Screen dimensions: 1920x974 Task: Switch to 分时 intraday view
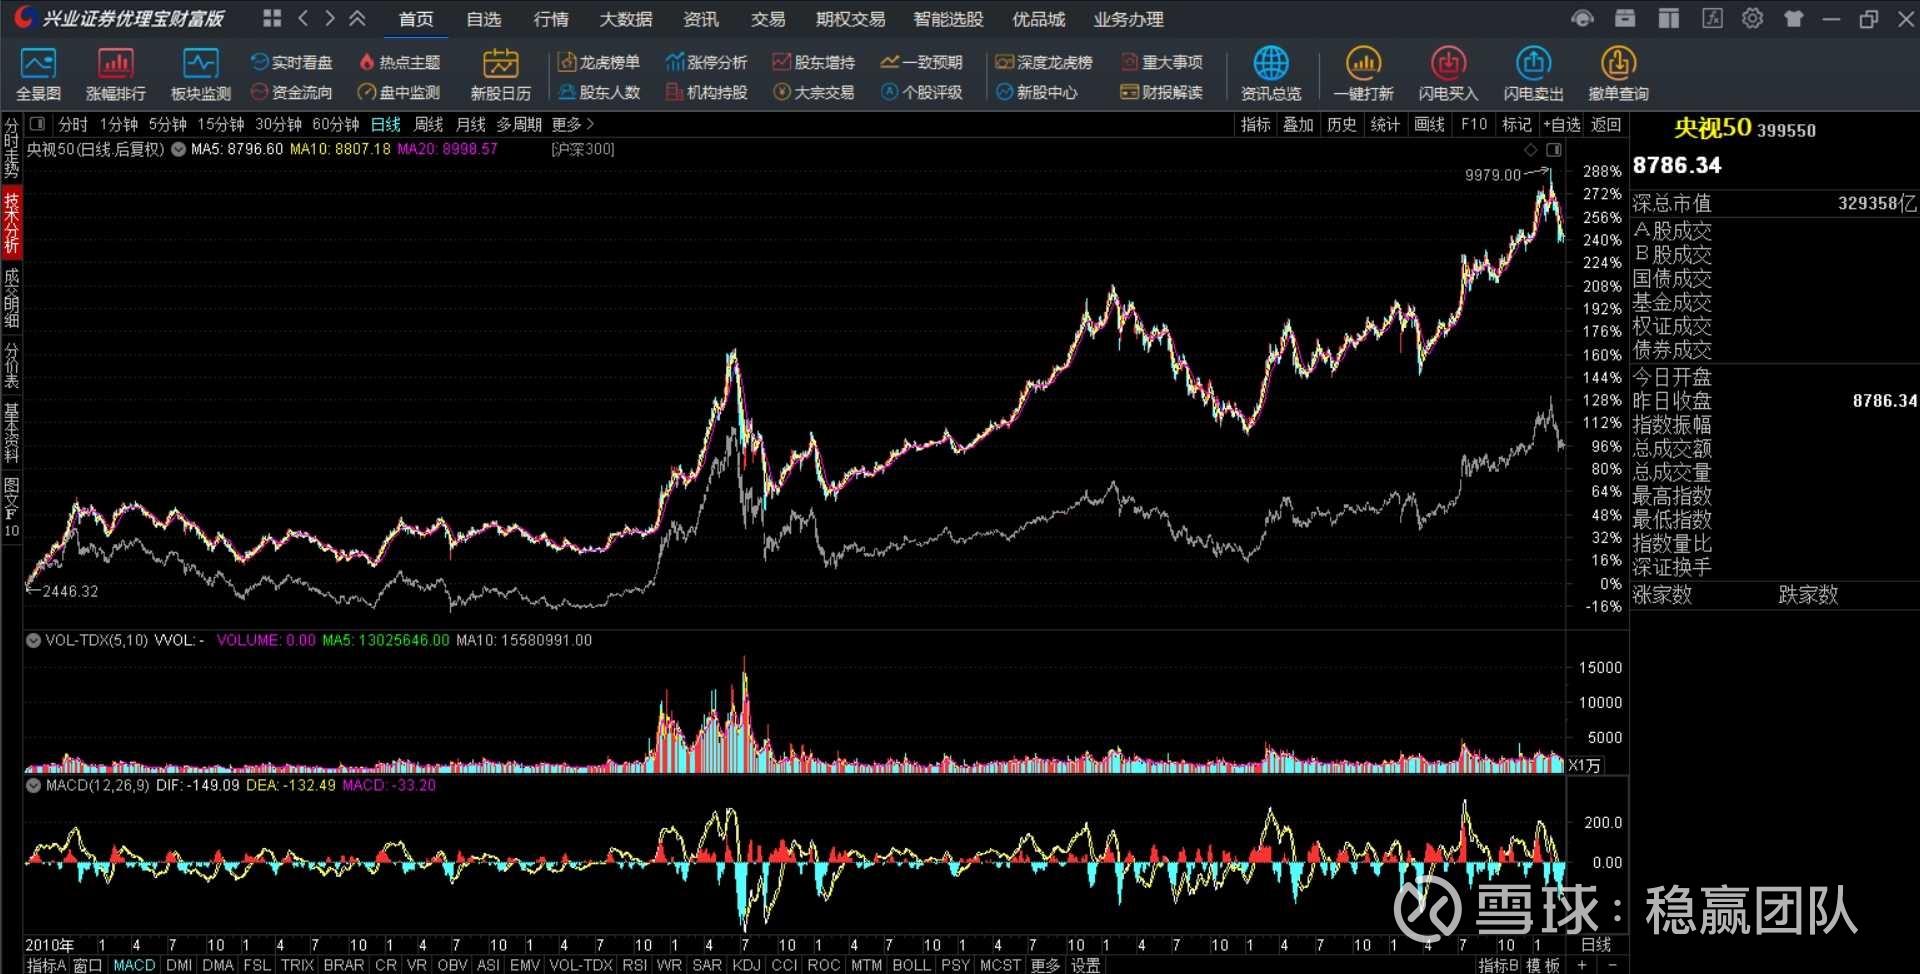(x=73, y=124)
